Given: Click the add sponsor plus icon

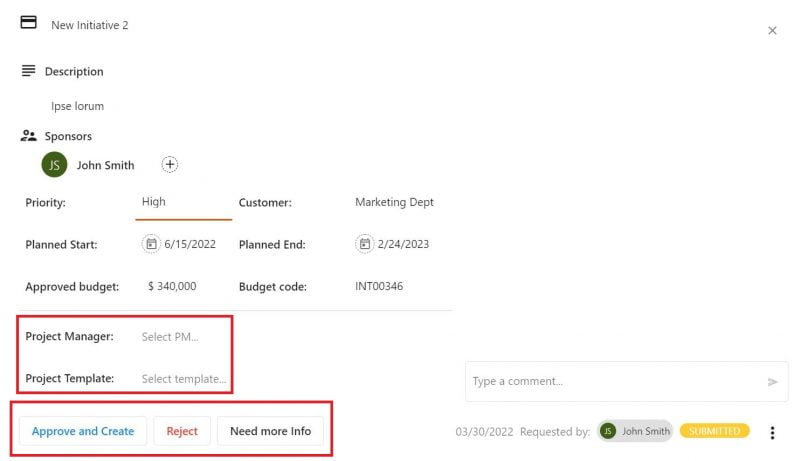Looking at the screenshot, I should pyautogui.click(x=170, y=165).
